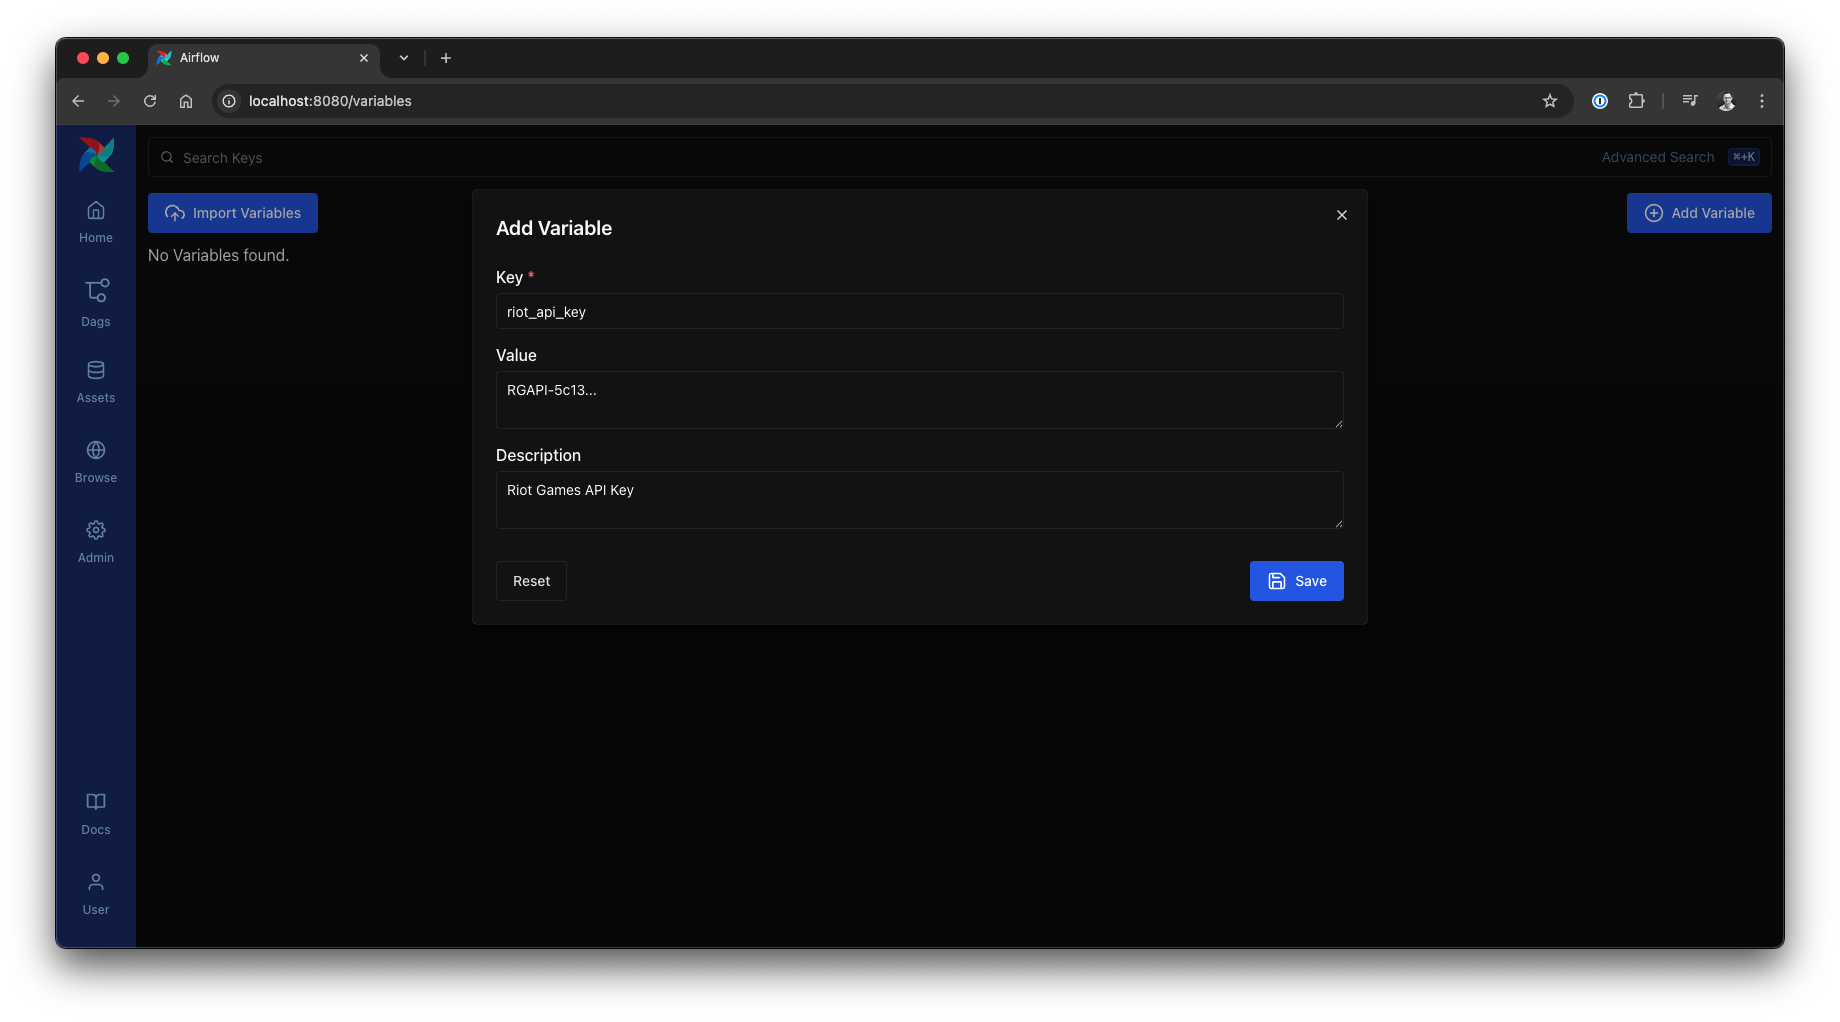Edit the Description field text
Viewport: 1840px width, 1022px height.
(919, 499)
